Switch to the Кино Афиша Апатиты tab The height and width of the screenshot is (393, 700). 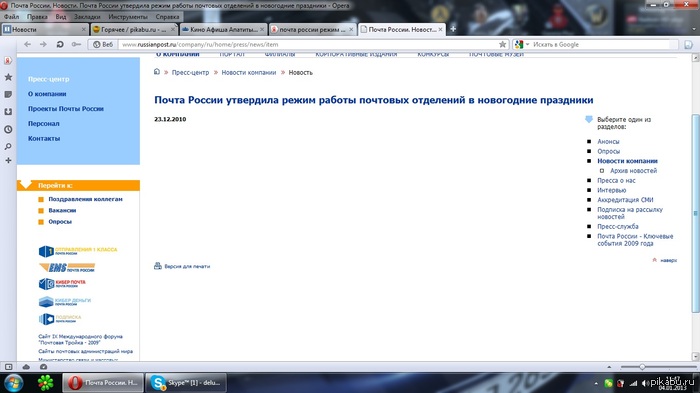[x=223, y=29]
